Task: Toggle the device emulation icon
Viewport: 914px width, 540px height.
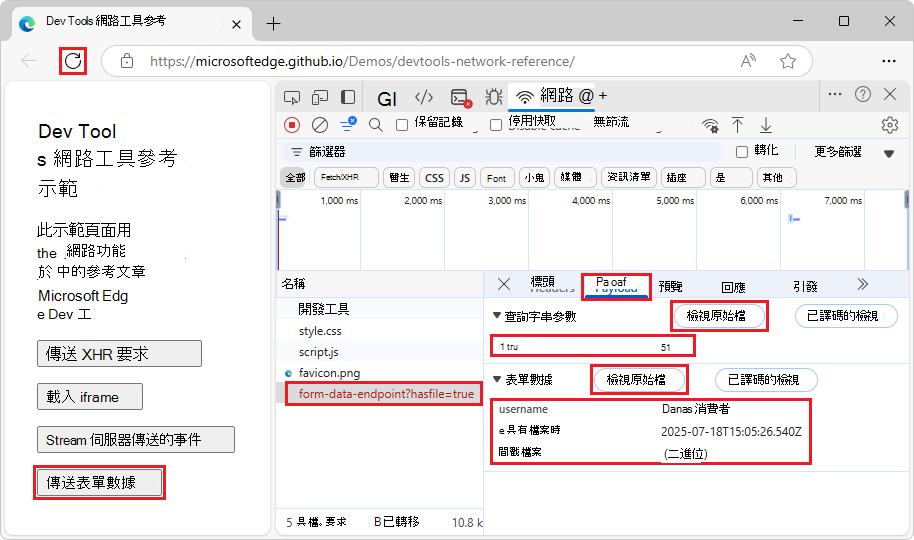Action: (x=320, y=97)
